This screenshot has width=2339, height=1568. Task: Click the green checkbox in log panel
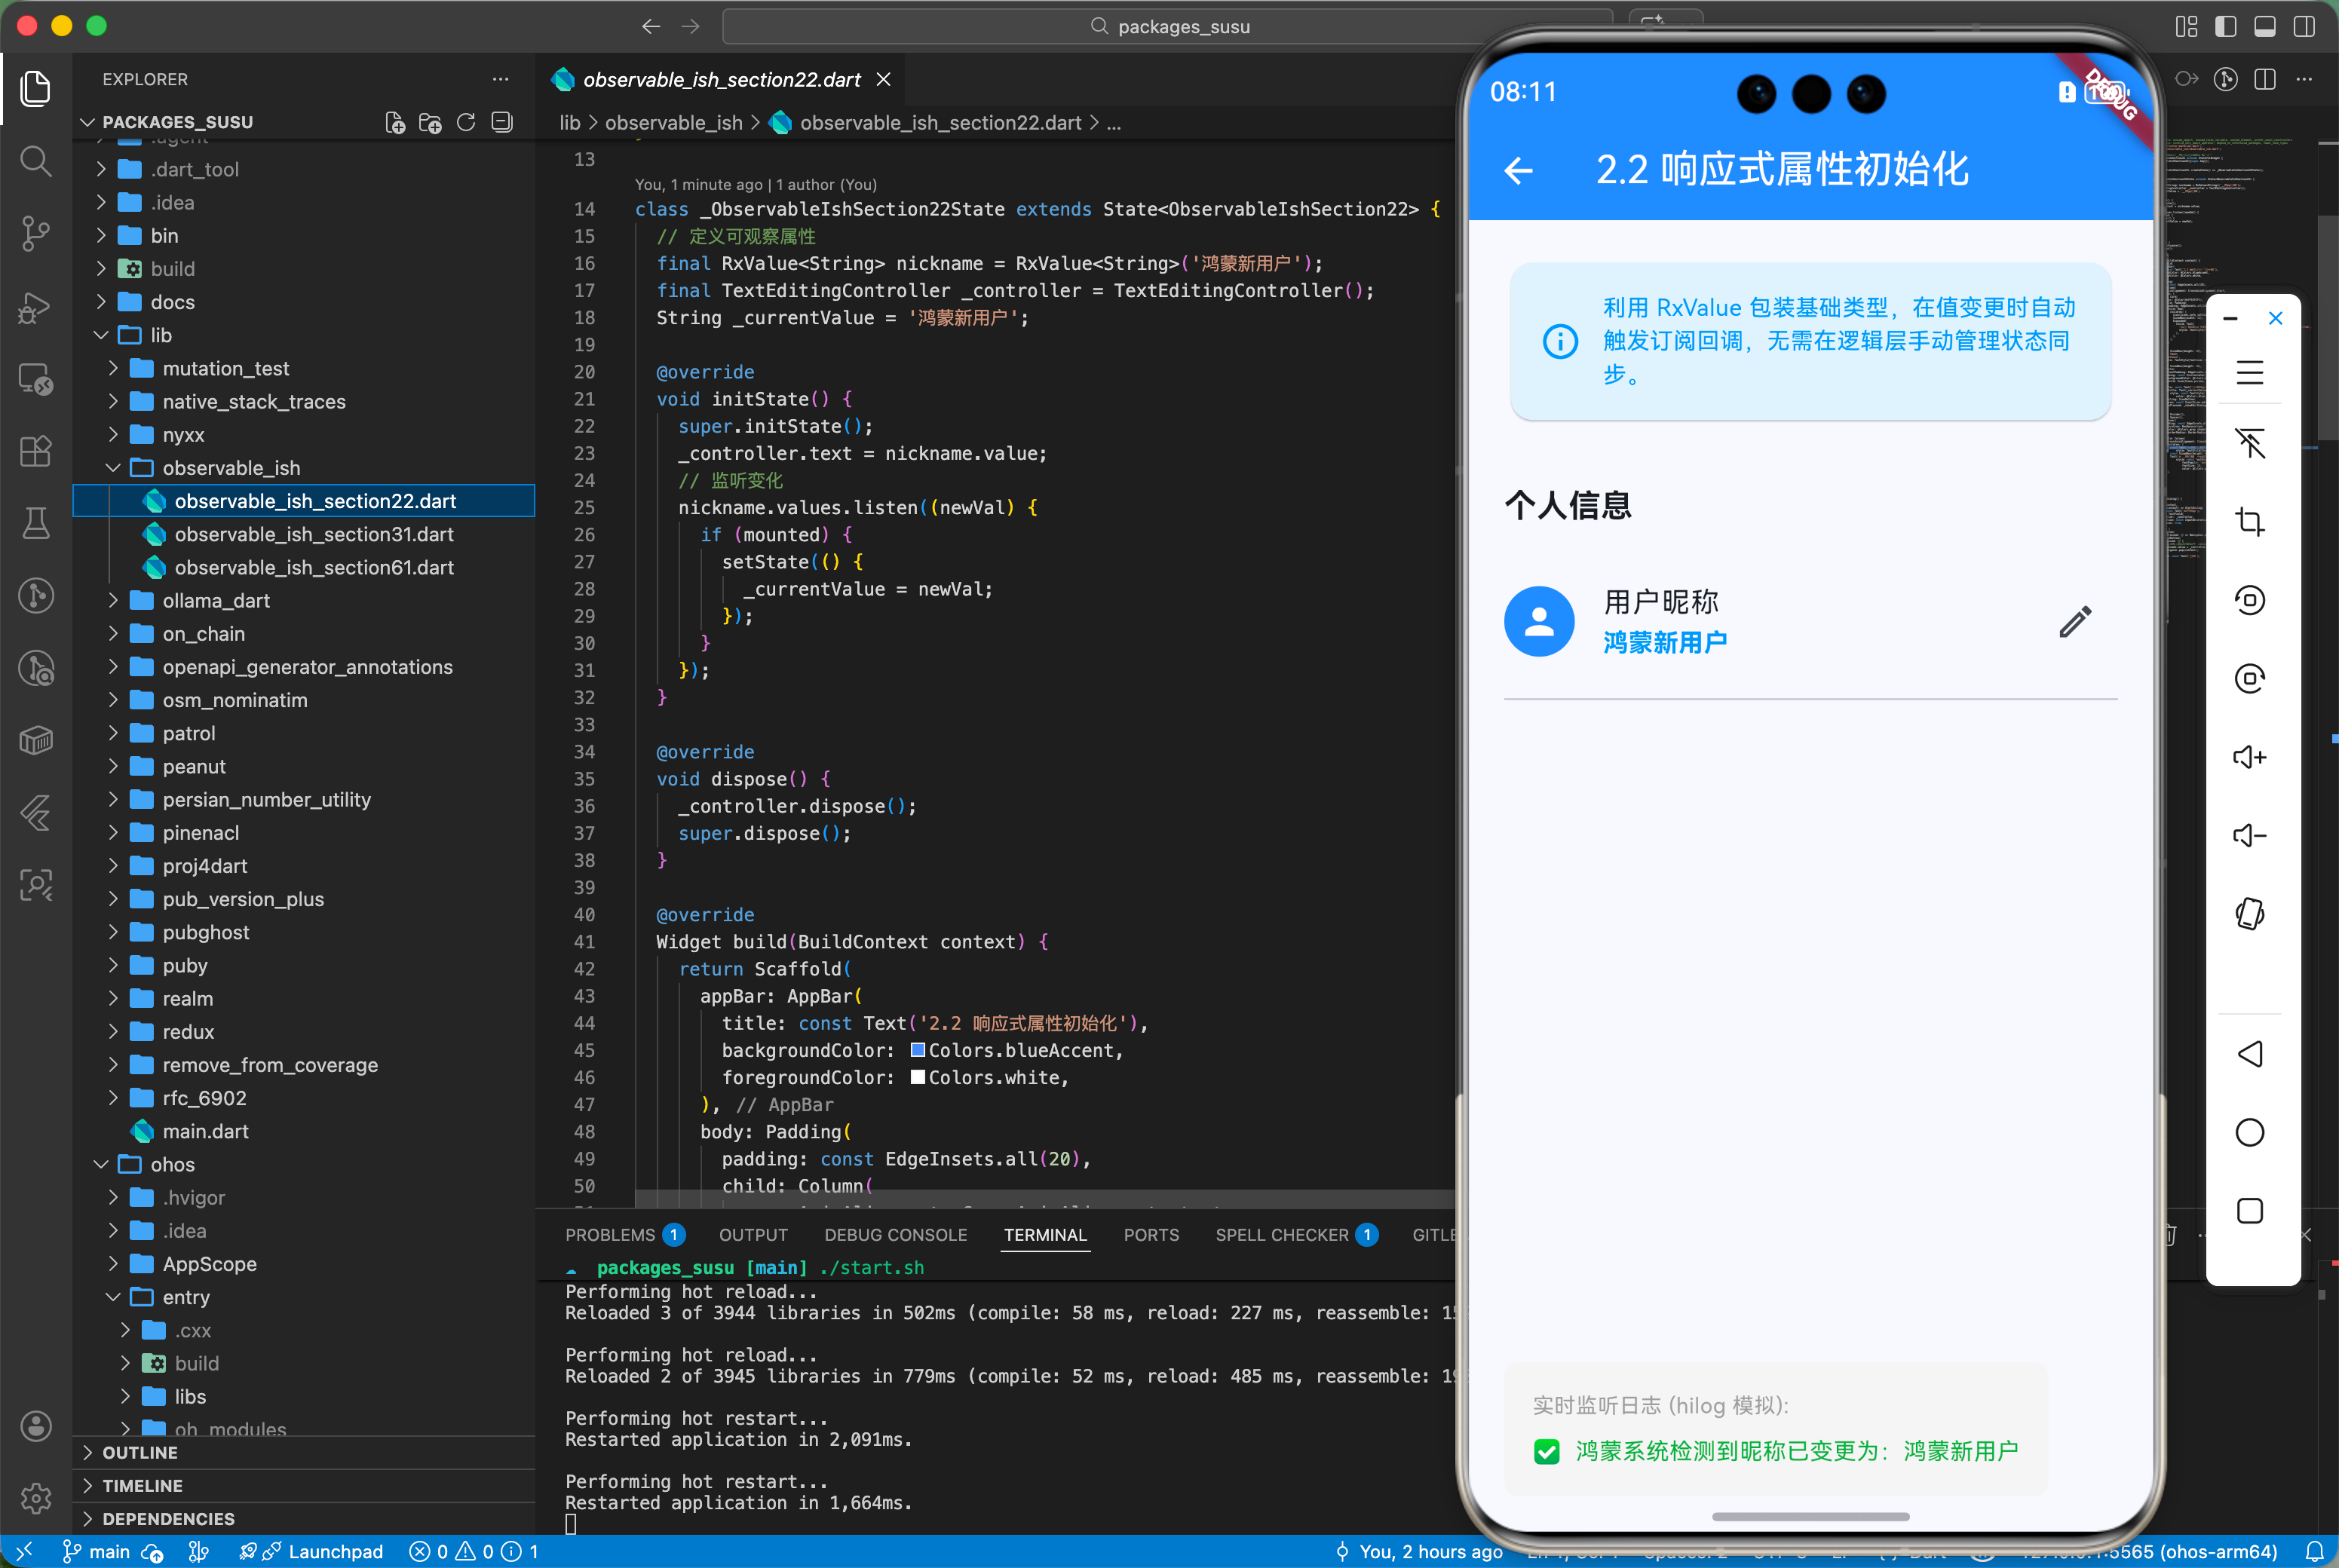tap(1546, 1451)
